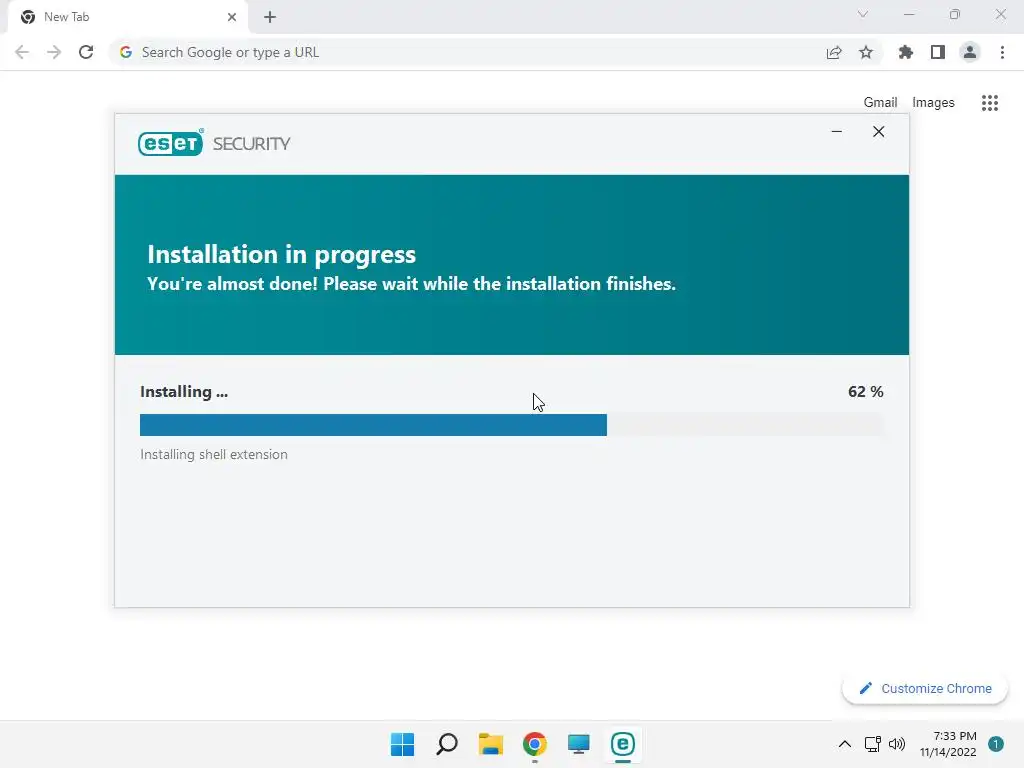Open Gmail link
Screen dimensions: 1024x768
(880, 103)
